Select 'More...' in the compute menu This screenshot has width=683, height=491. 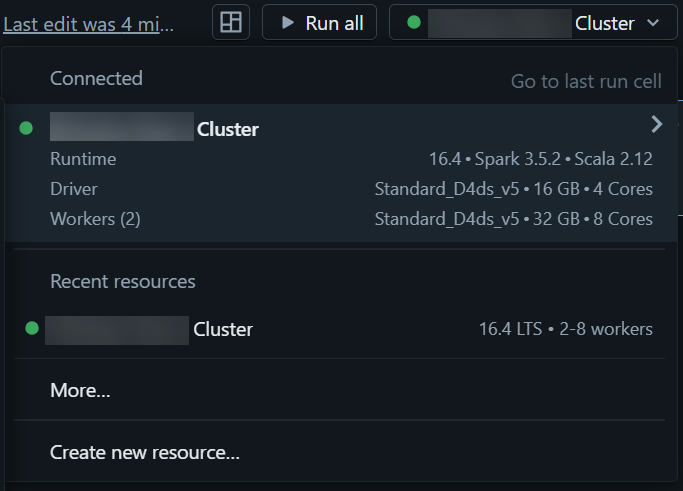80,390
